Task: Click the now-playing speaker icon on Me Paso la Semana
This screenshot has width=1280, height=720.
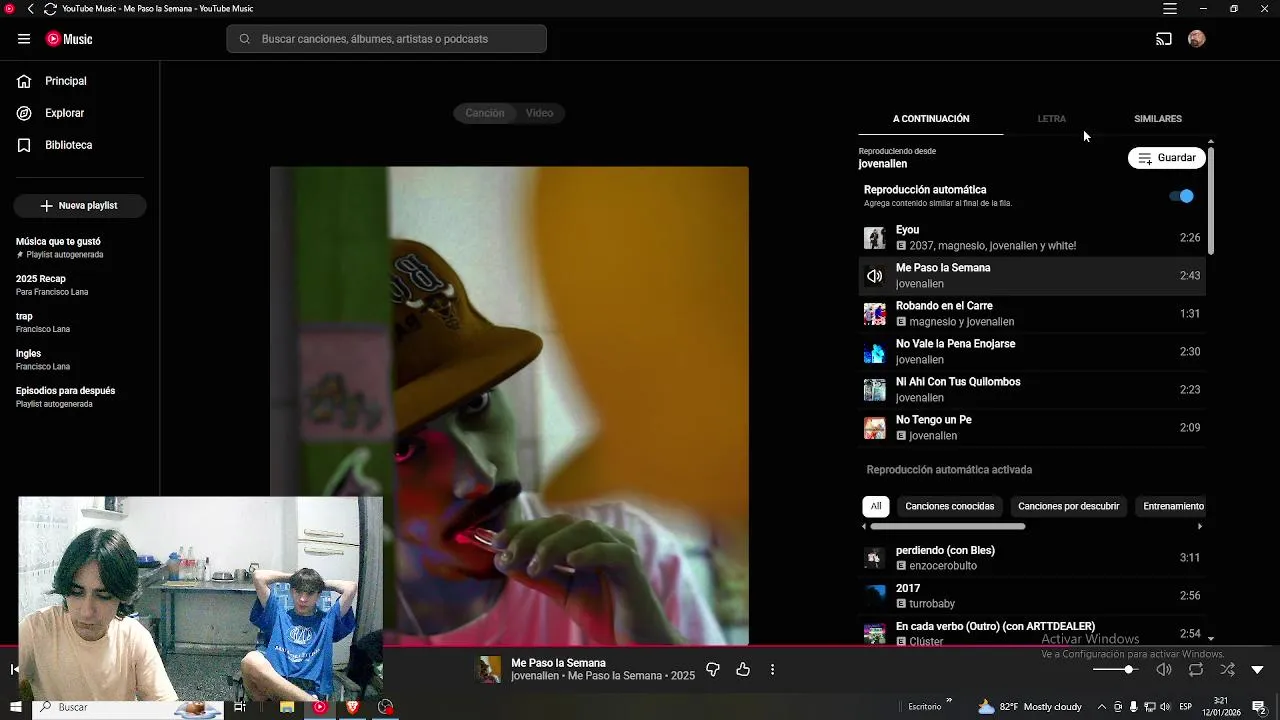Action: (875, 276)
